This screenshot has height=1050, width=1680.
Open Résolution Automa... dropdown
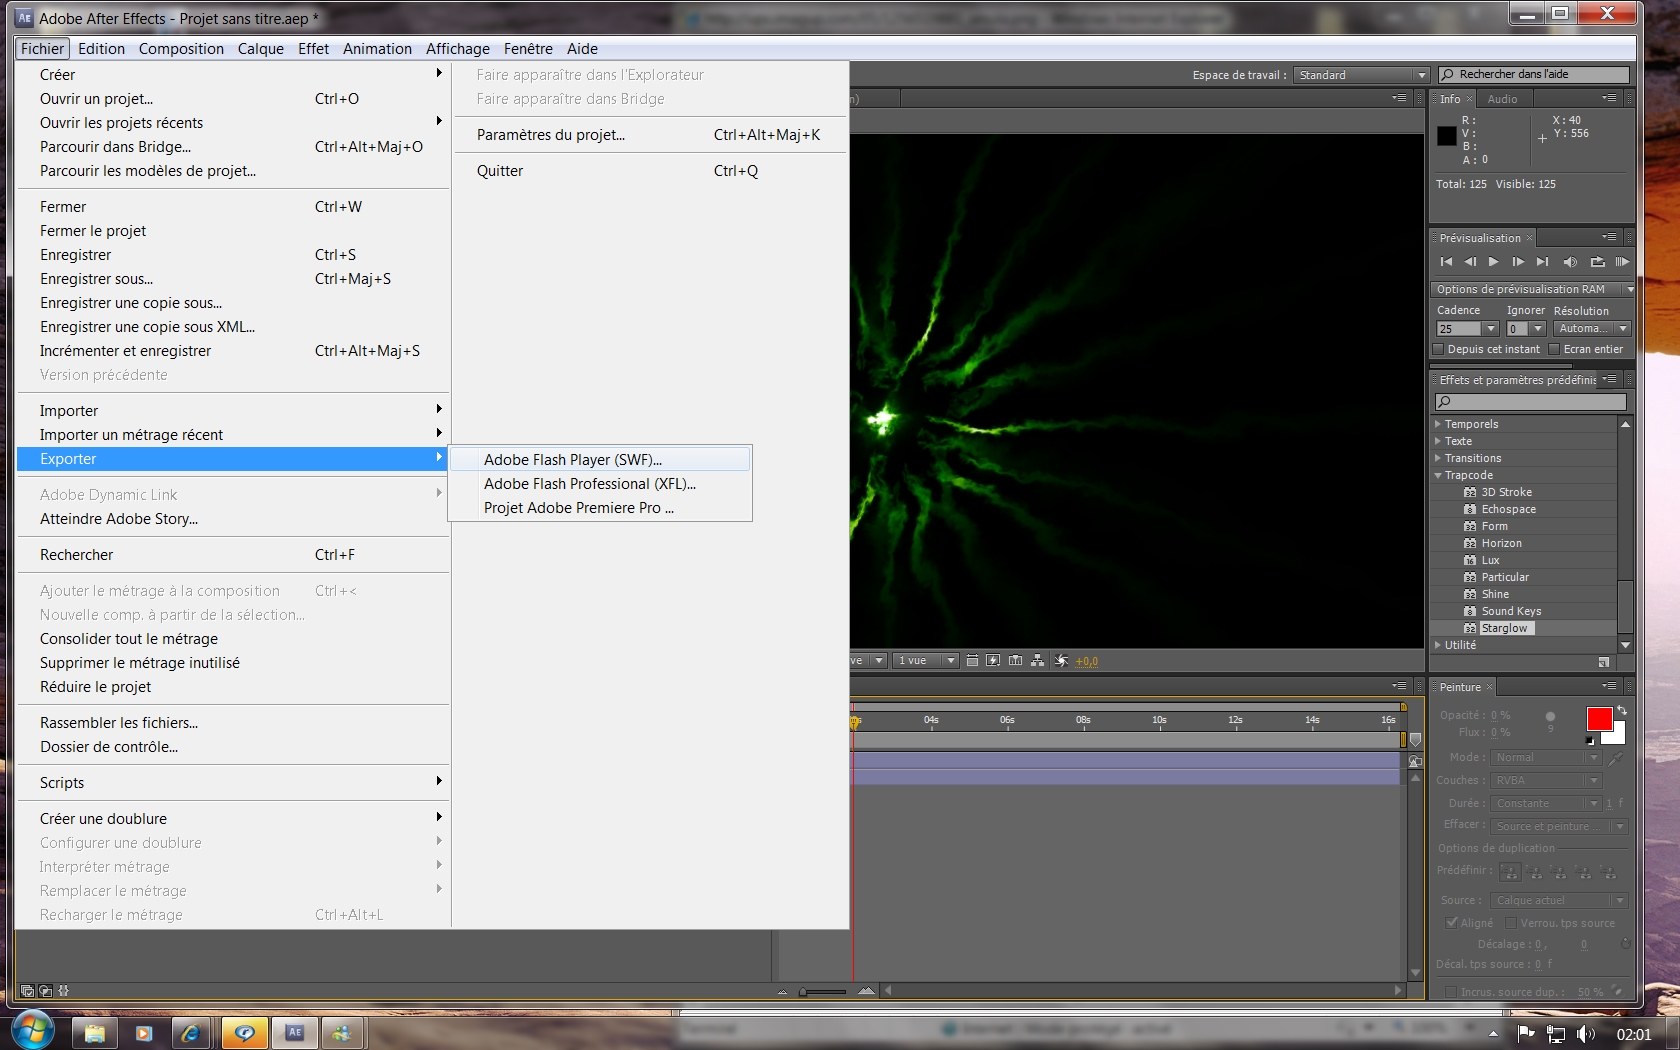click(x=1593, y=329)
